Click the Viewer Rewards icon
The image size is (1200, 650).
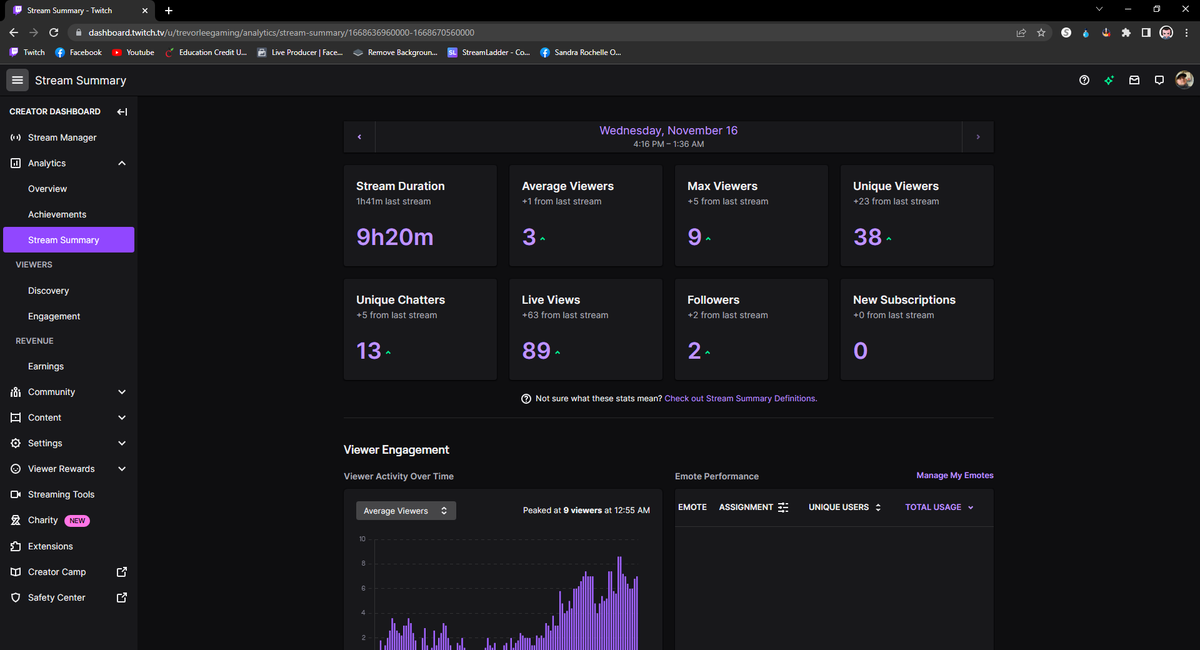(16, 469)
